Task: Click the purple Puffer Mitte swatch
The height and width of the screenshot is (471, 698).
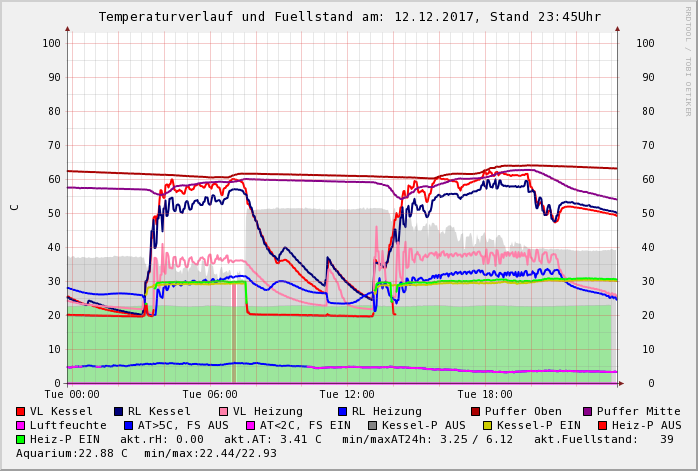Action: point(587,411)
